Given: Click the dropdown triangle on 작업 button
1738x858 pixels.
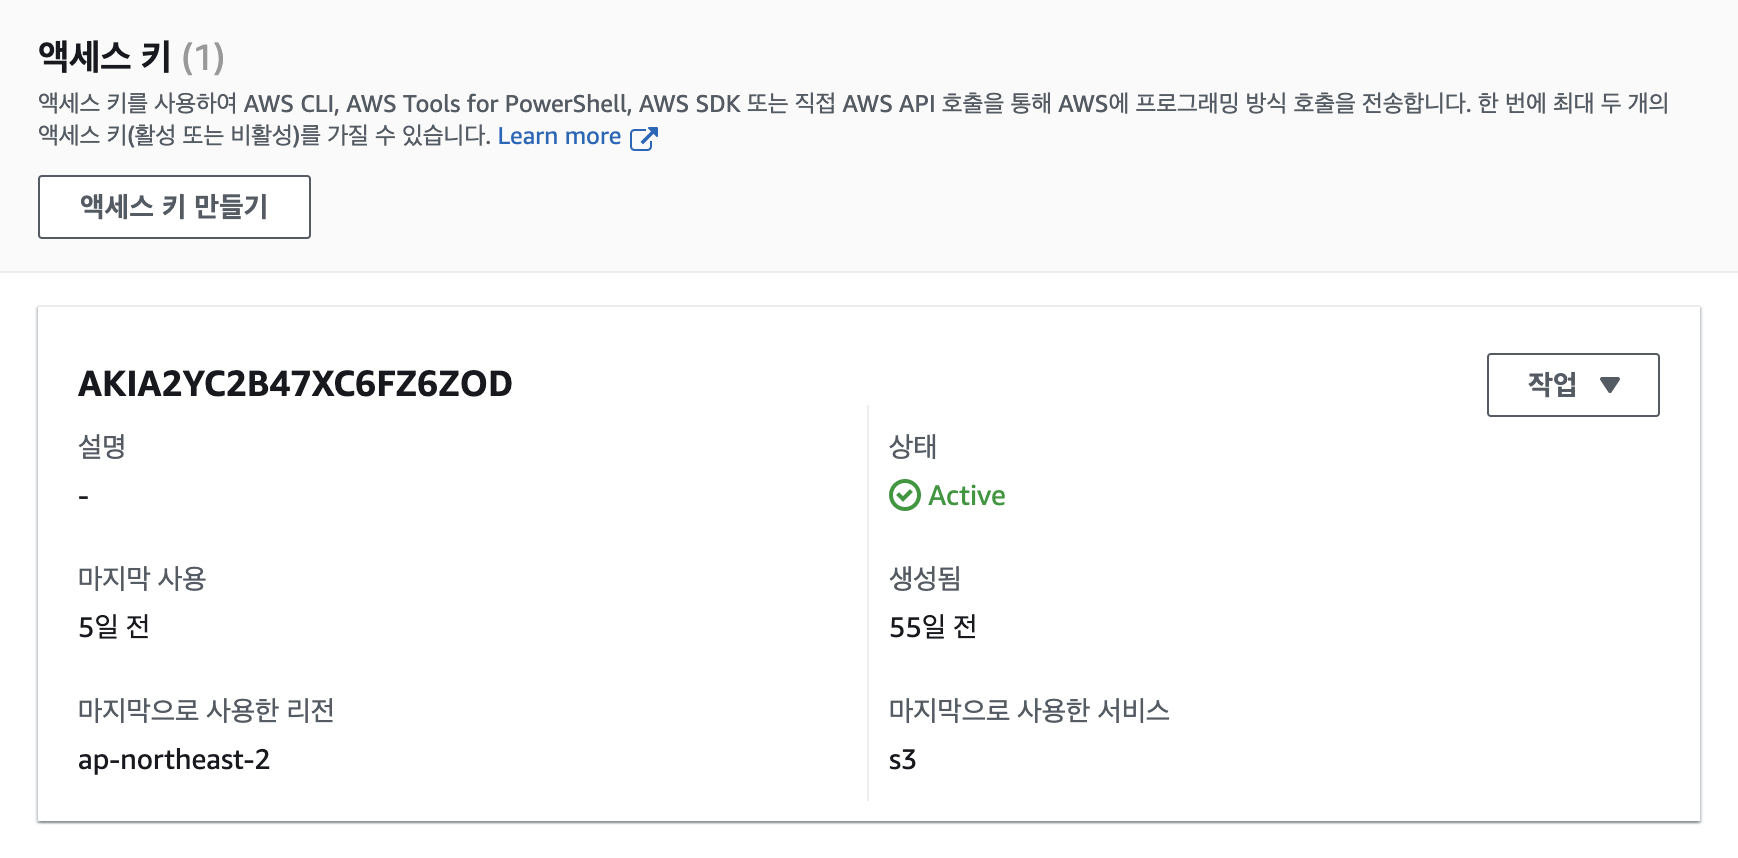Looking at the screenshot, I should click(x=1609, y=385).
